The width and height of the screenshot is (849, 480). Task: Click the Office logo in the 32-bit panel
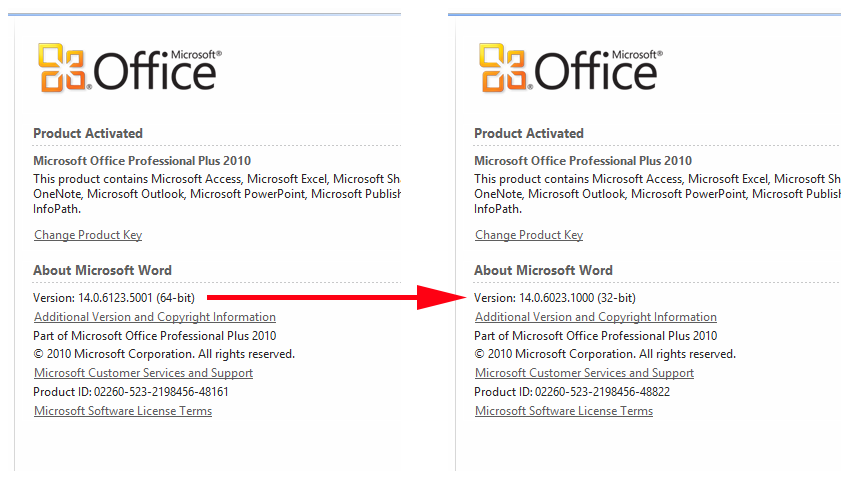[x=571, y=68]
